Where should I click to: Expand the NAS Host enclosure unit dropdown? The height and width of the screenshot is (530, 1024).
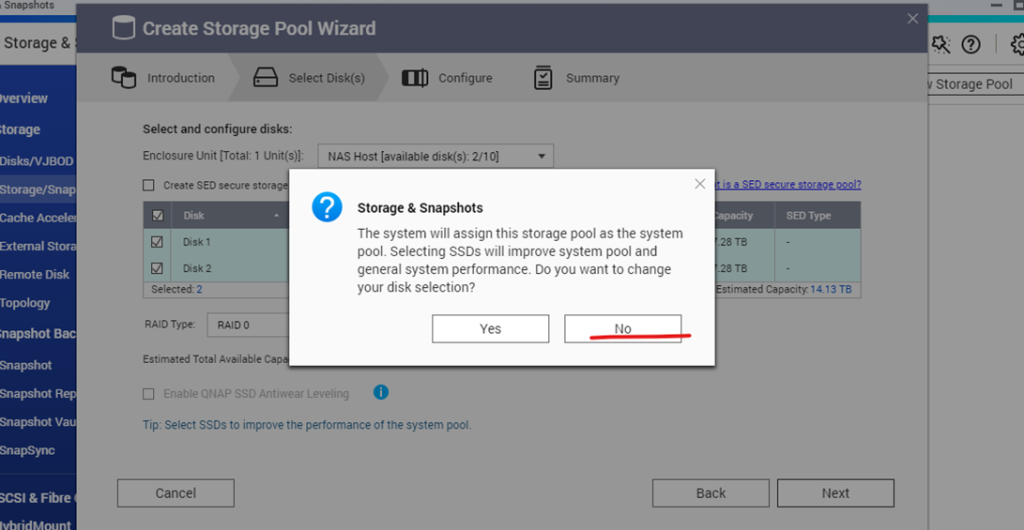pos(436,157)
